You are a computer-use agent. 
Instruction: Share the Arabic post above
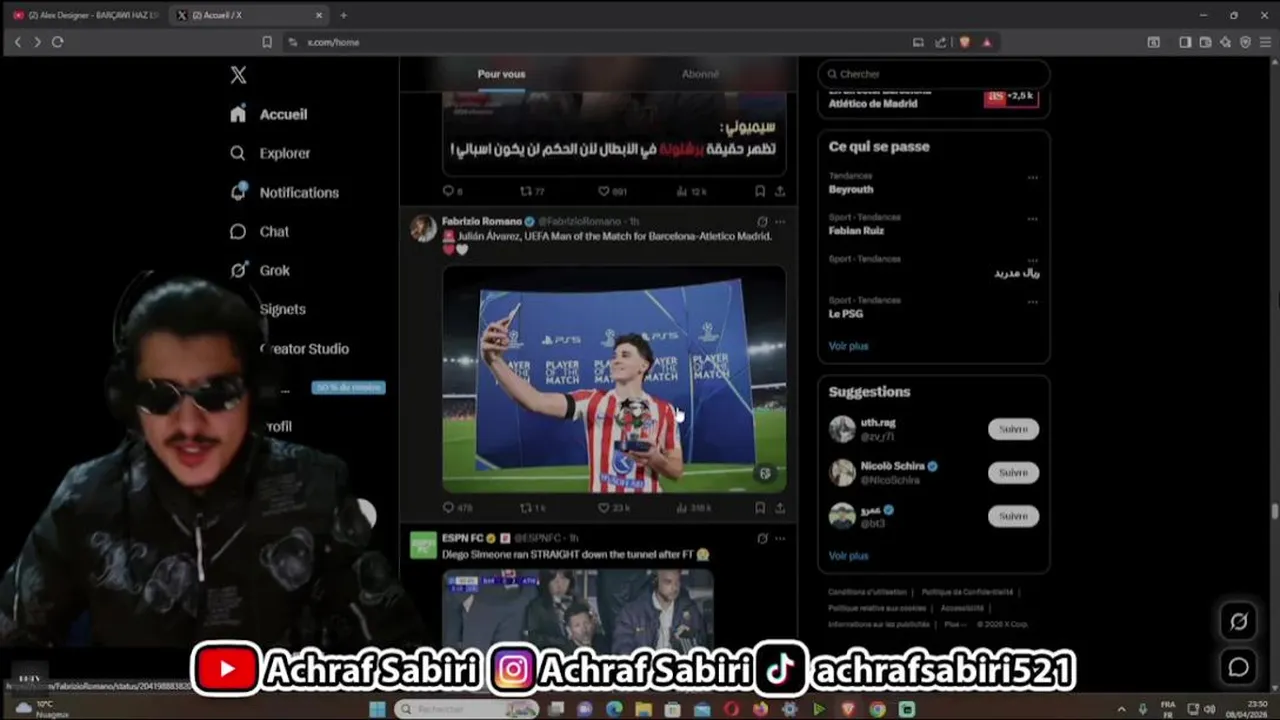coord(780,191)
